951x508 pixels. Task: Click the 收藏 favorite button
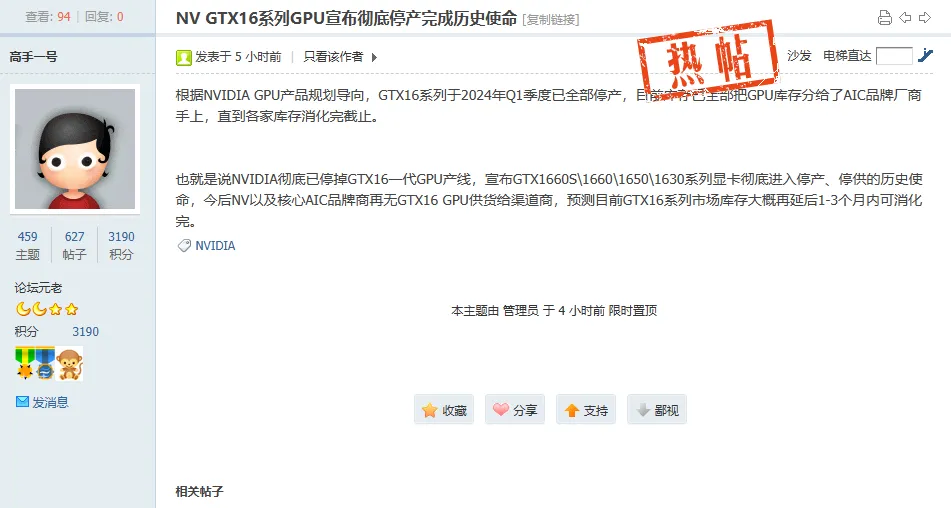[444, 410]
